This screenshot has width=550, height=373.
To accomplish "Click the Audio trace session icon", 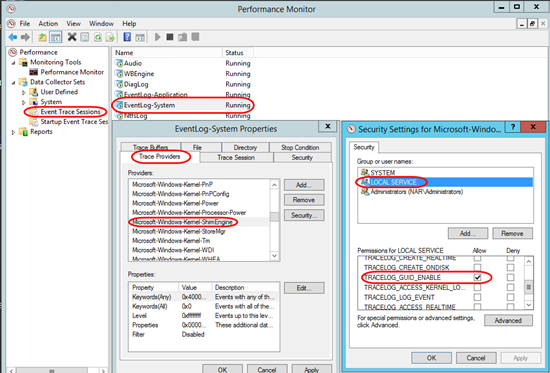I will [x=119, y=64].
